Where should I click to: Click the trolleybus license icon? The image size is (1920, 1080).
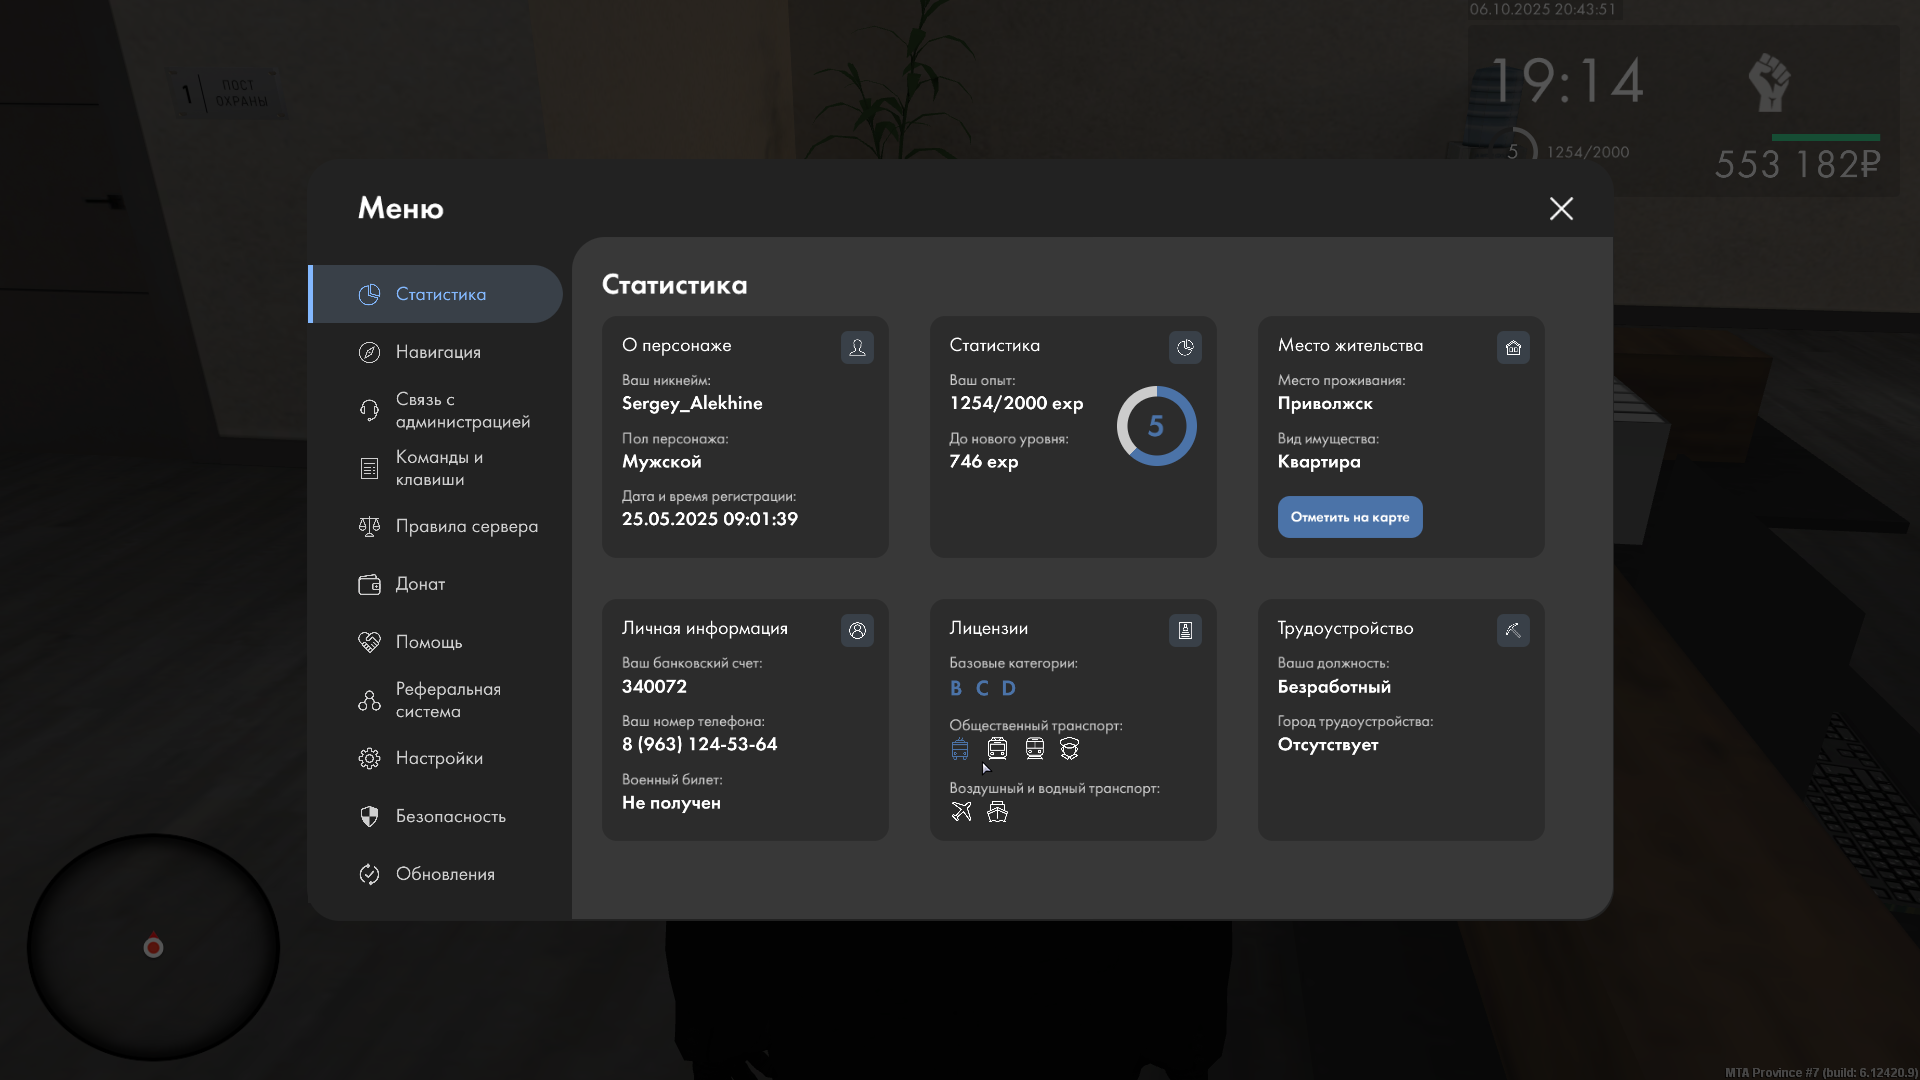pos(960,749)
